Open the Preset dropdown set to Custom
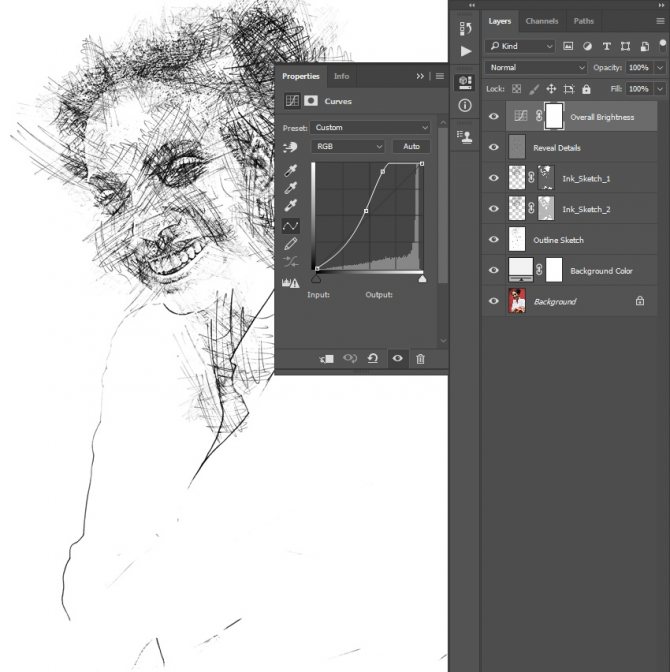The height and width of the screenshot is (672, 670). [370, 128]
